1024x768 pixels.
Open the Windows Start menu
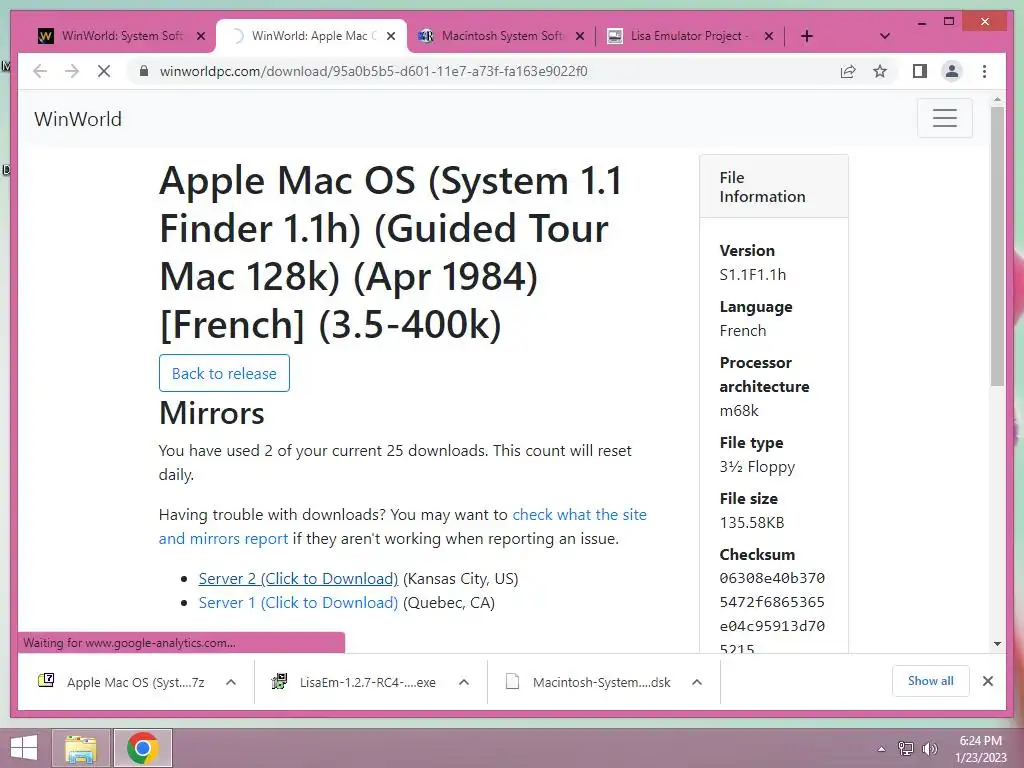24,748
